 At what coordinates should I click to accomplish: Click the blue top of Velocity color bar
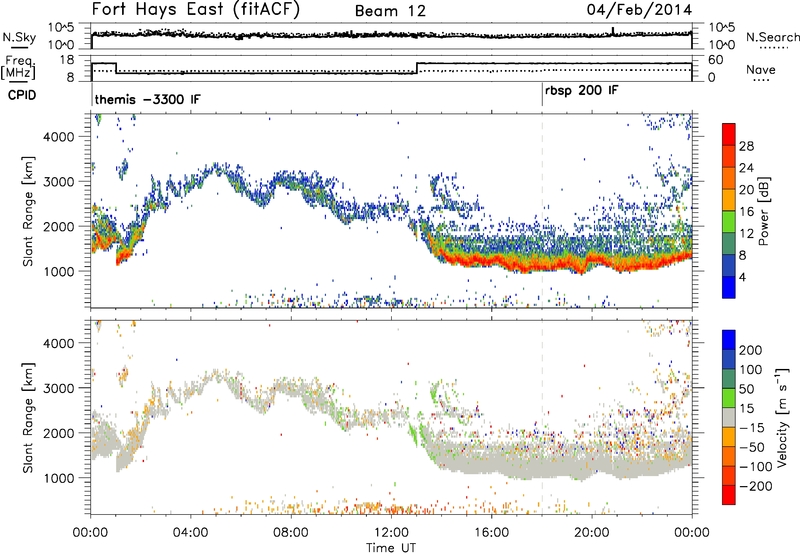pos(729,340)
